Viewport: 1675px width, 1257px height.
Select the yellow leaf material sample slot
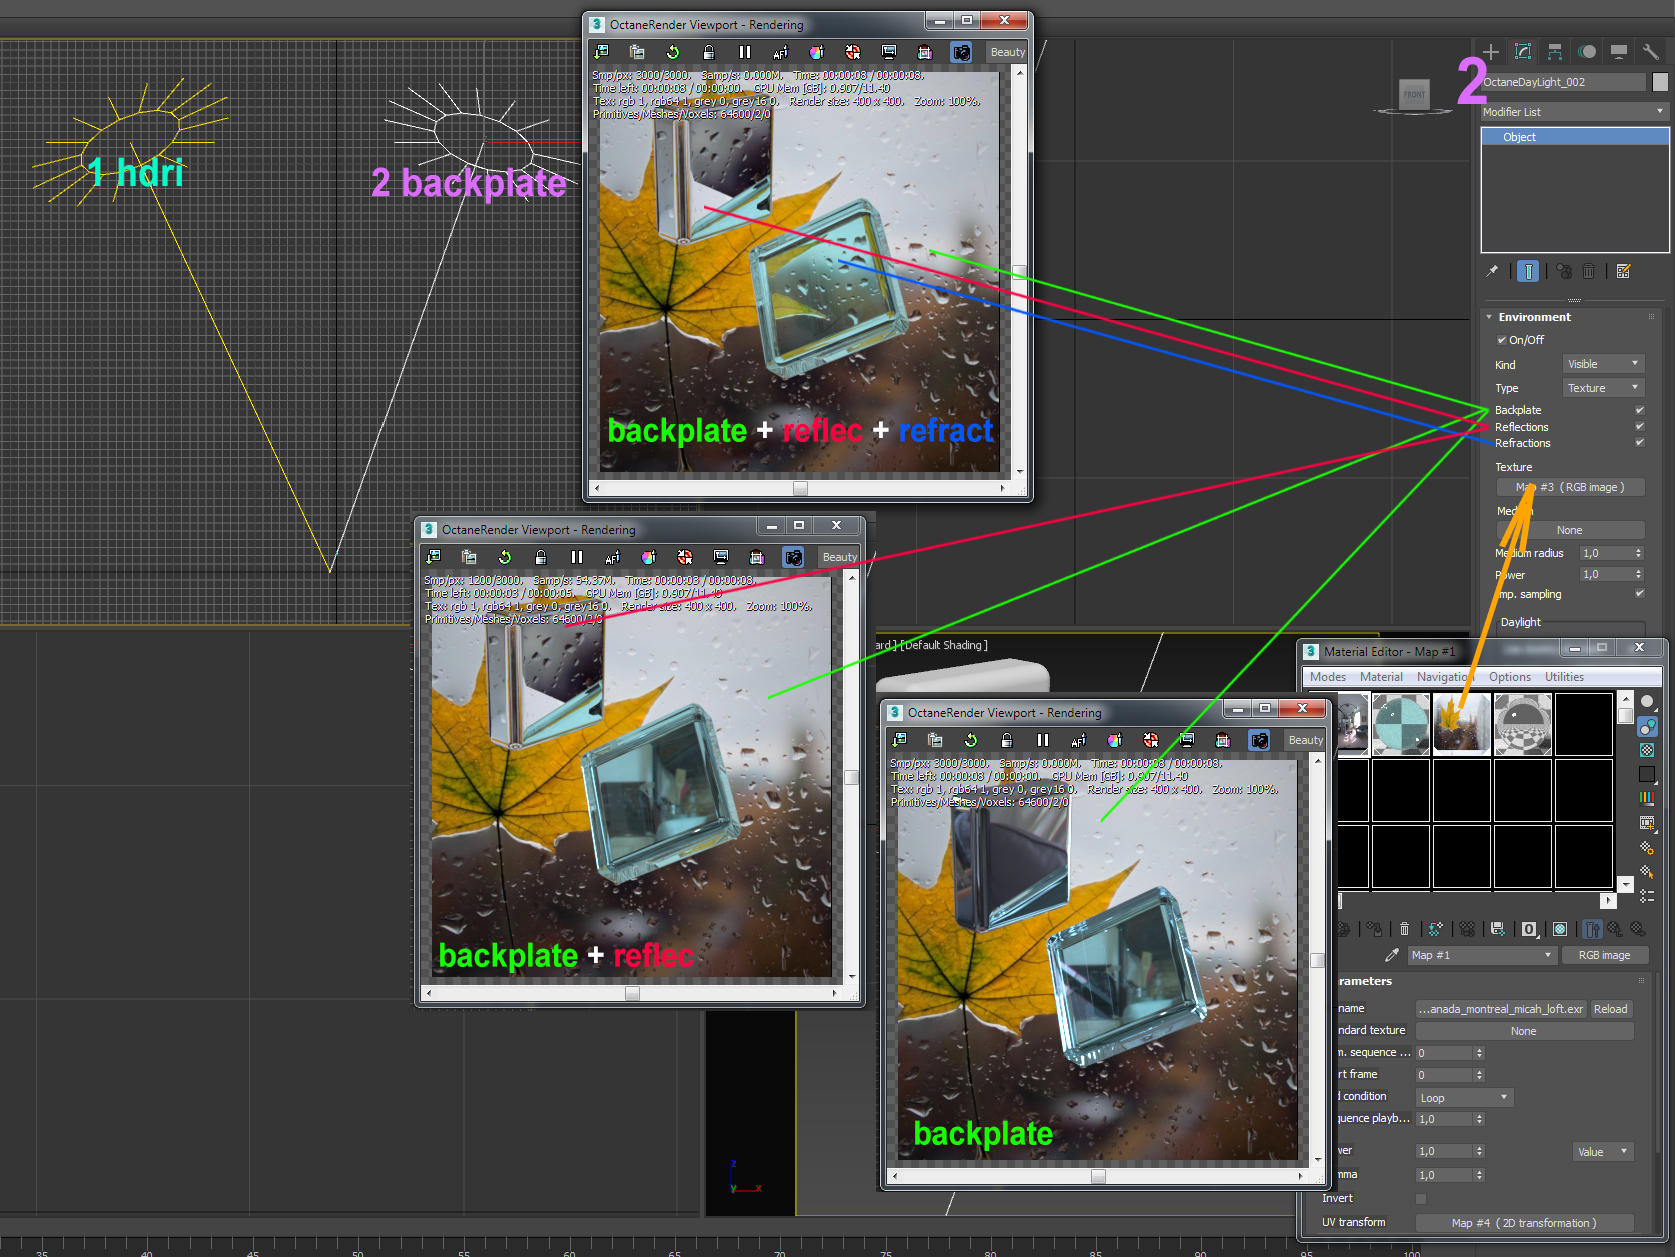point(1462,724)
